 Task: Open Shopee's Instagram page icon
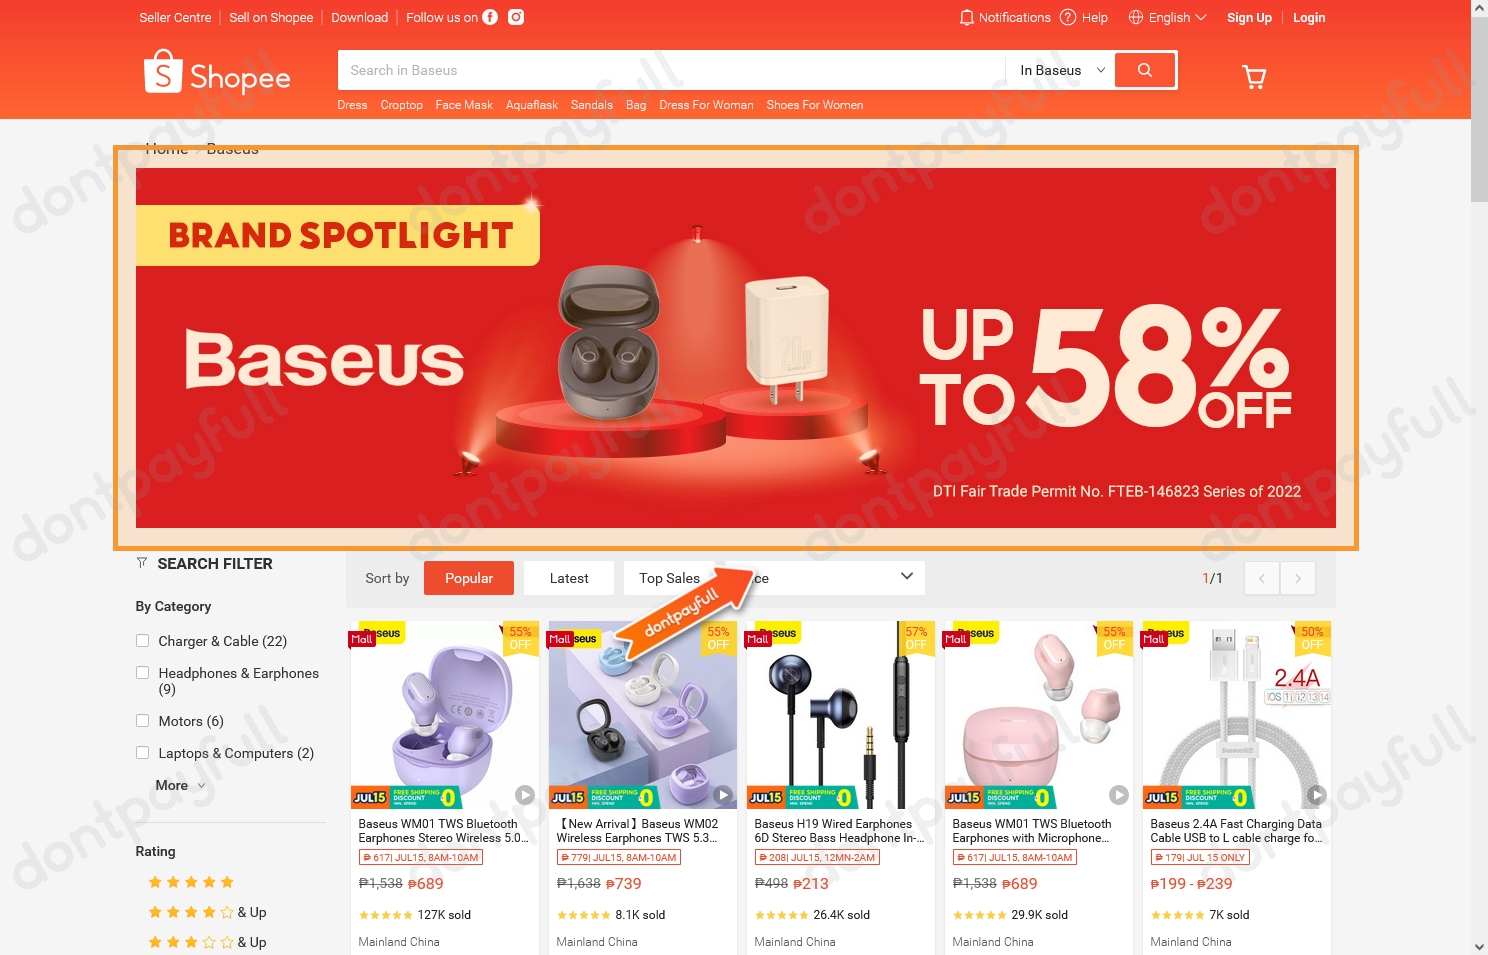tap(516, 17)
